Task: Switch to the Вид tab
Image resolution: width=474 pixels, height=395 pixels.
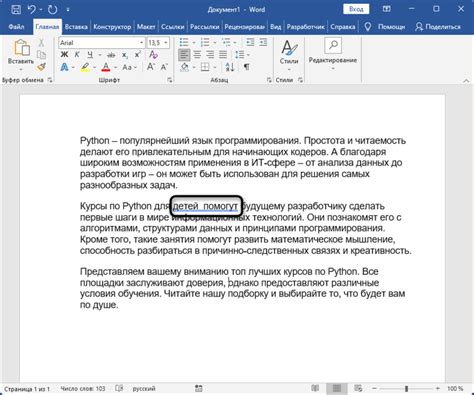Action: (275, 27)
